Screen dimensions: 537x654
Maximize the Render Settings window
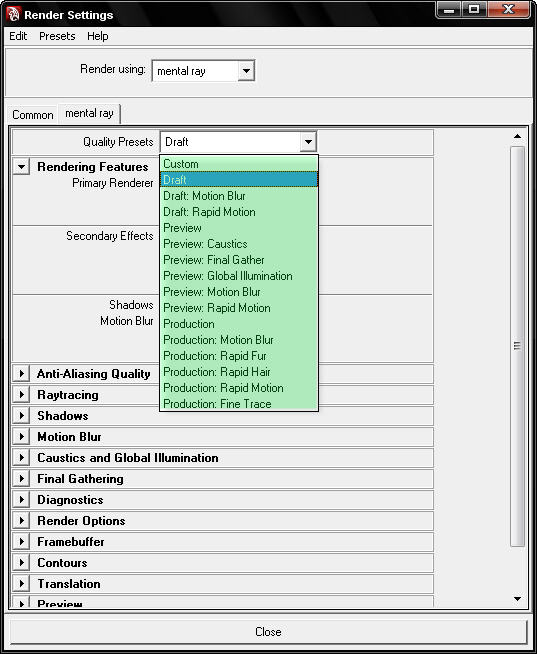click(x=474, y=10)
